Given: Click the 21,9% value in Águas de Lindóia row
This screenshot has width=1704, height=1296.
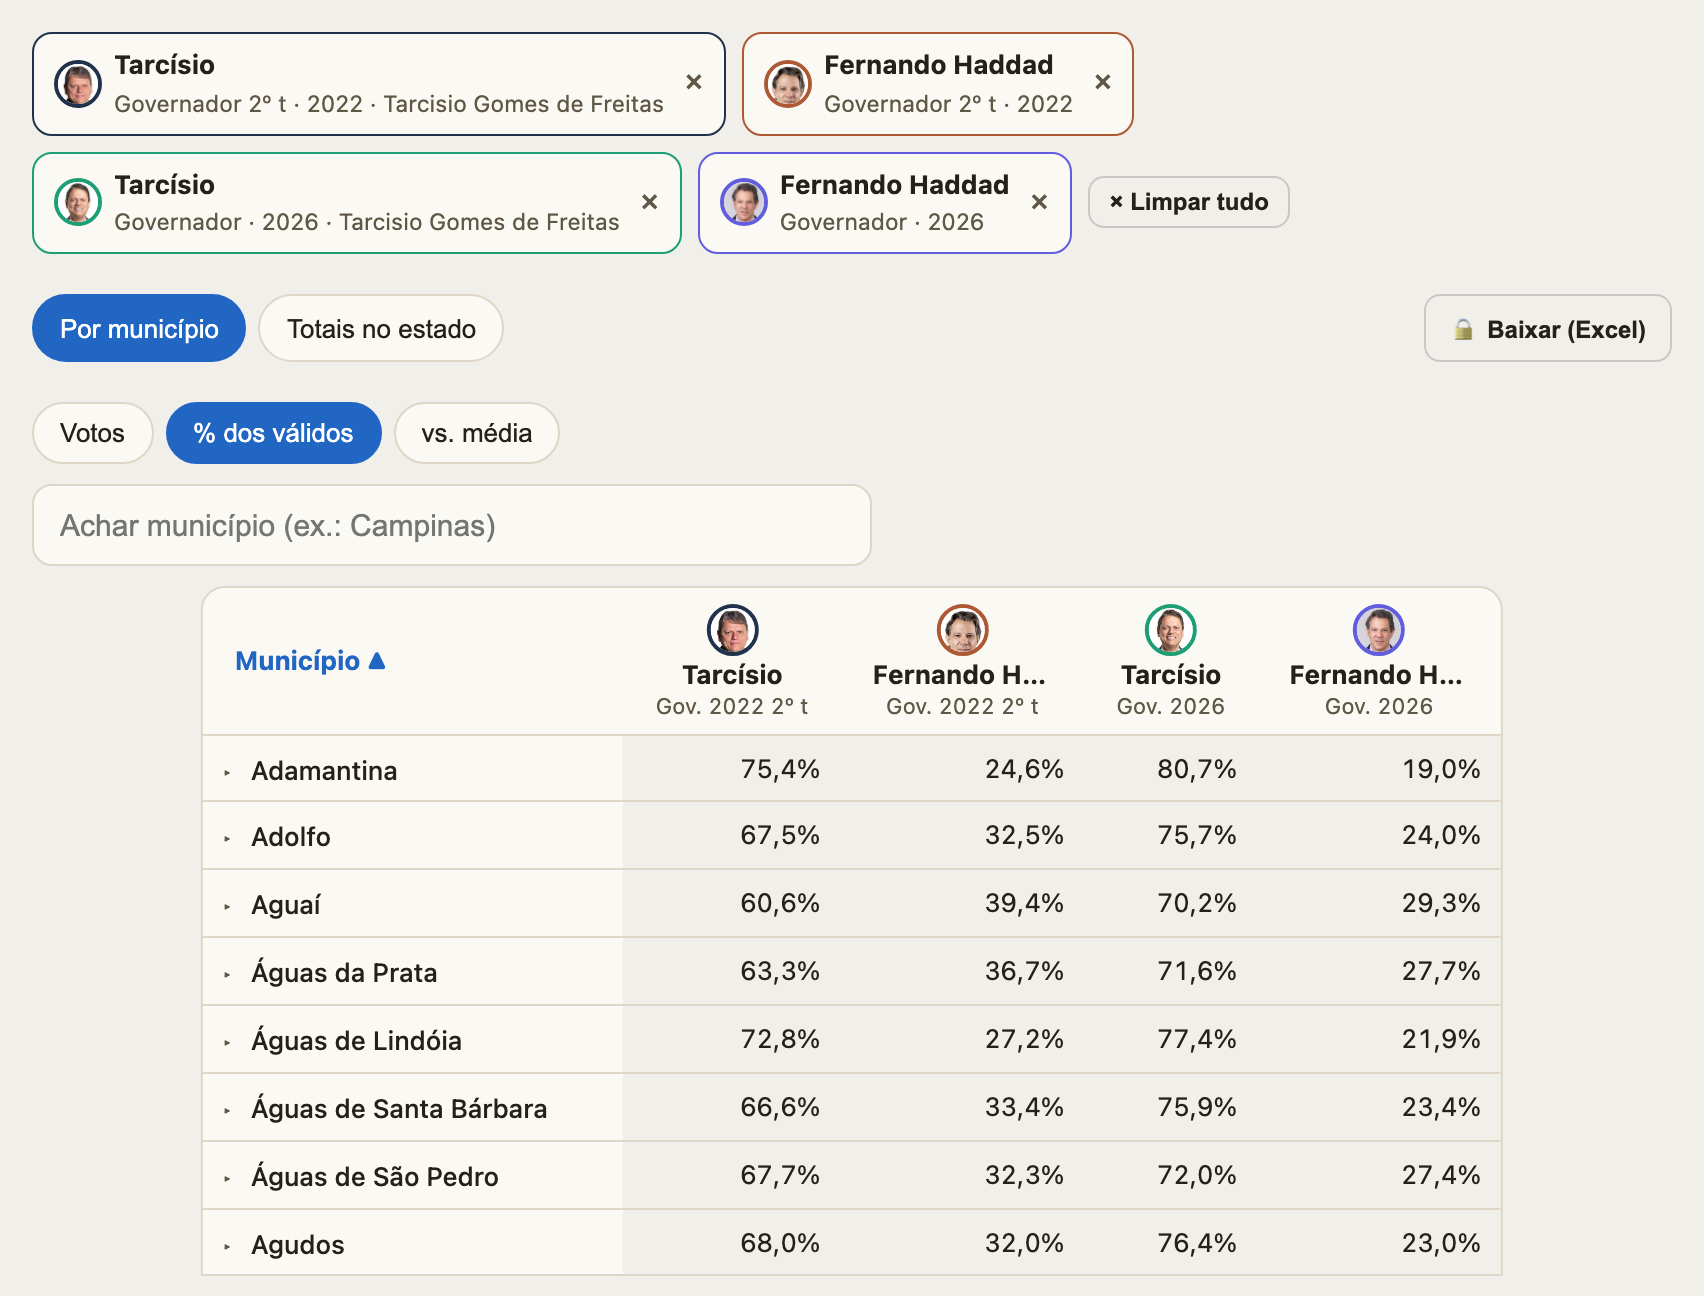Looking at the screenshot, I should click(1440, 1038).
